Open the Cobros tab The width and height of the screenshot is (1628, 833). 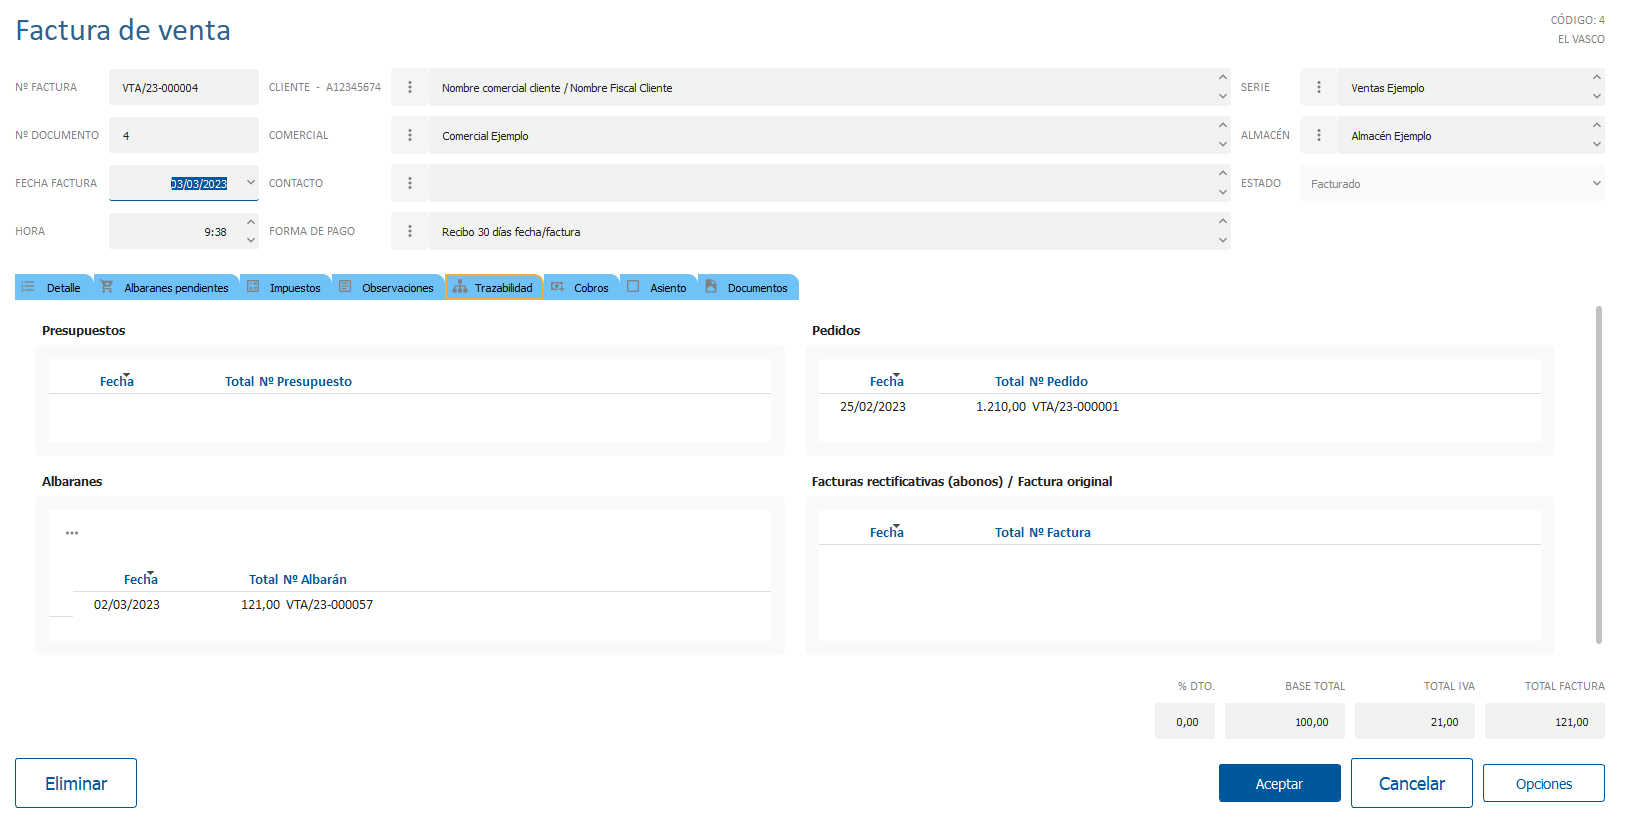(x=580, y=288)
